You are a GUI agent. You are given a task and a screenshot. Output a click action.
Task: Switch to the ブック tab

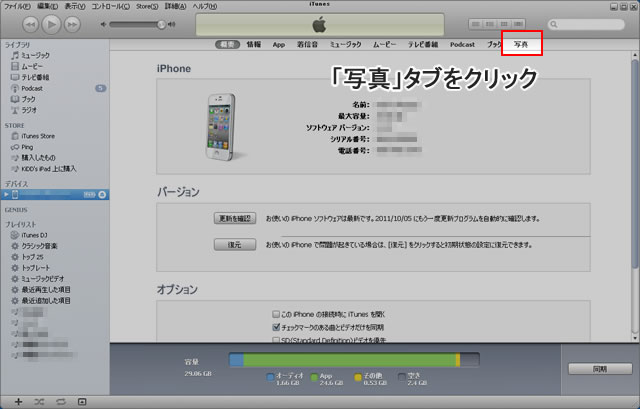point(494,44)
